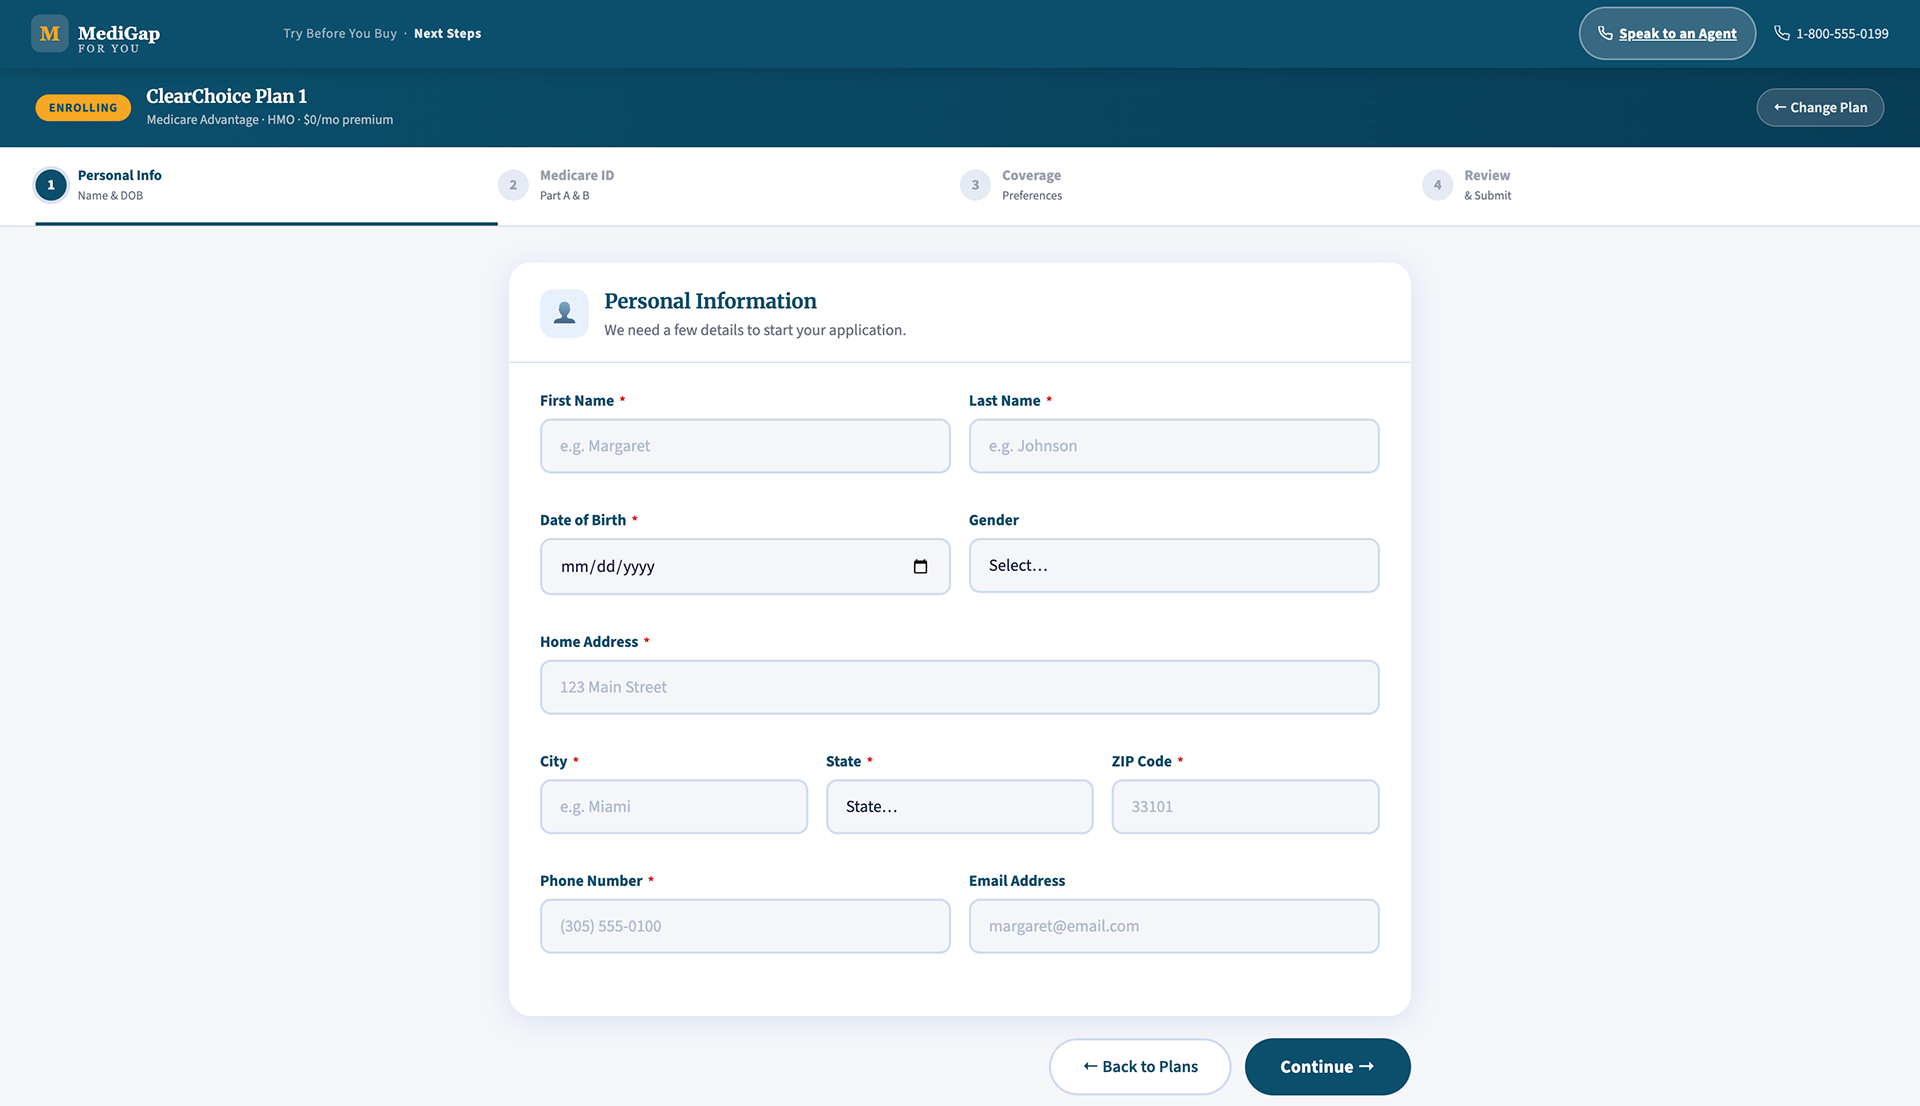Go to Next Steps breadcrumb
Image resolution: width=1920 pixels, height=1106 pixels.
pyautogui.click(x=447, y=33)
